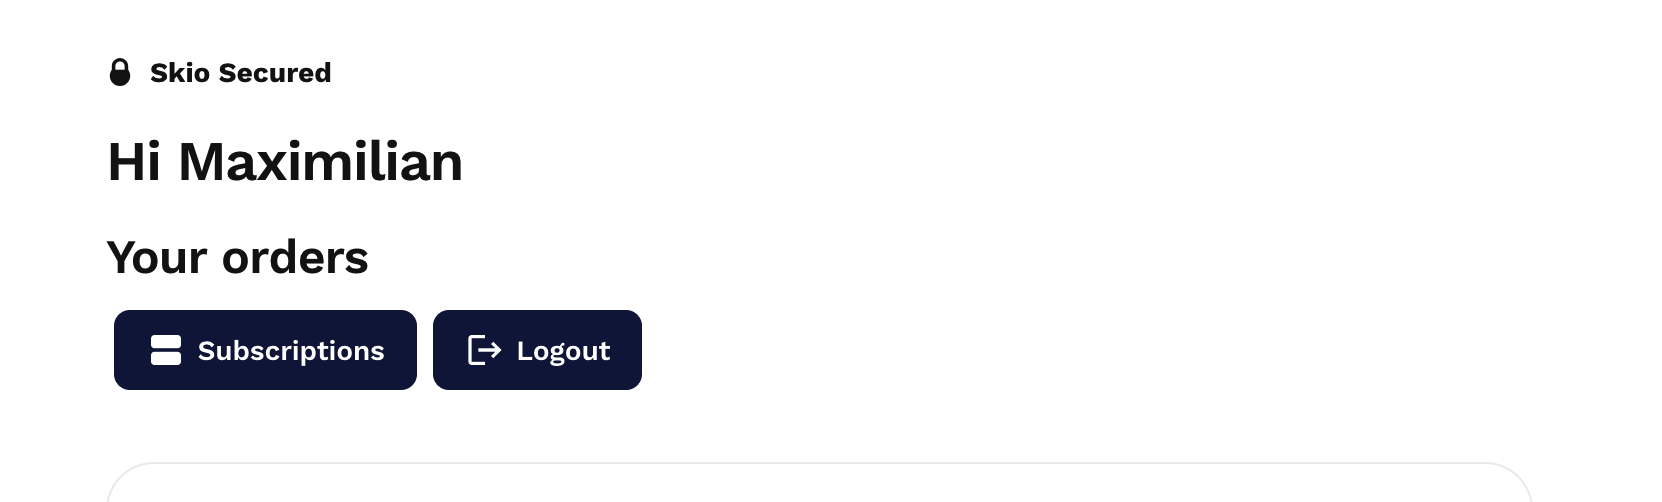Image resolution: width=1662 pixels, height=502 pixels.
Task: Click the "Logout" text on its button
Action: coord(563,351)
